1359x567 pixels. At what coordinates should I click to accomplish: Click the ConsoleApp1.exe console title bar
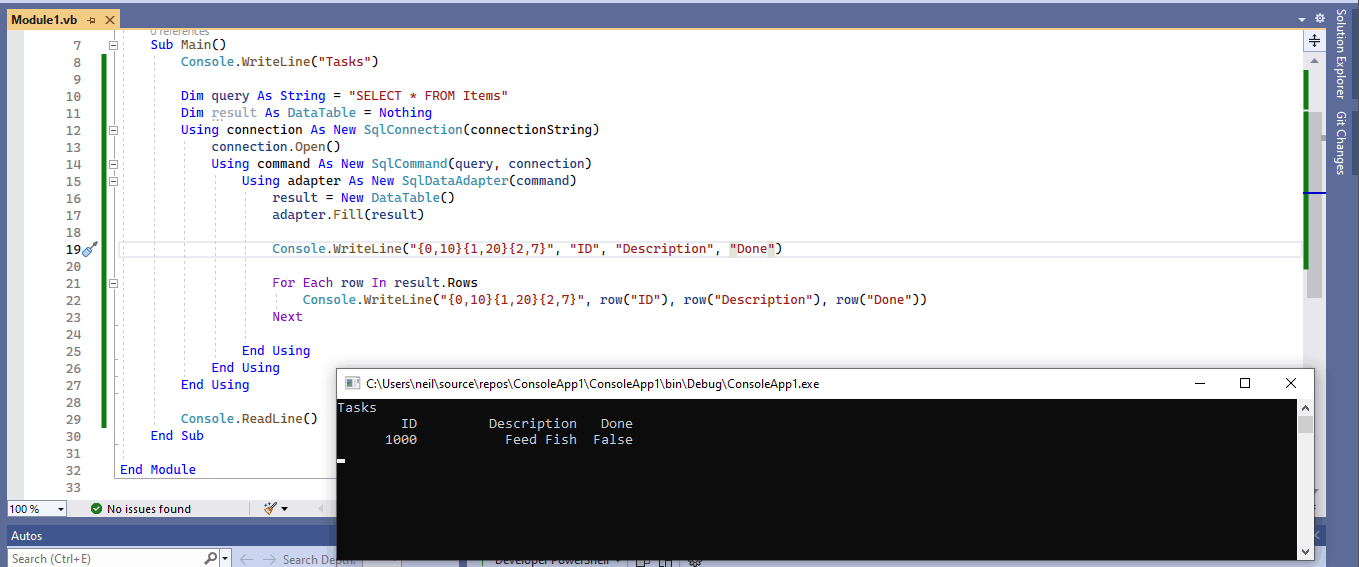point(760,383)
